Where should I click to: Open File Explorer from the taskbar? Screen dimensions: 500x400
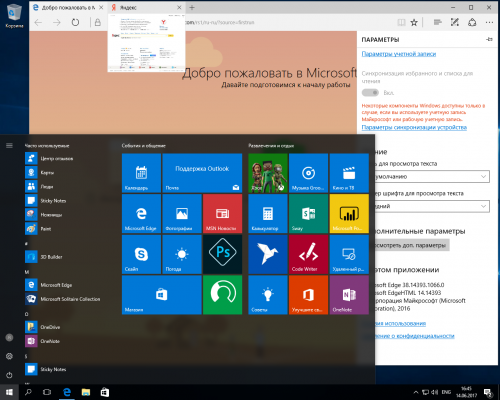coord(86,392)
